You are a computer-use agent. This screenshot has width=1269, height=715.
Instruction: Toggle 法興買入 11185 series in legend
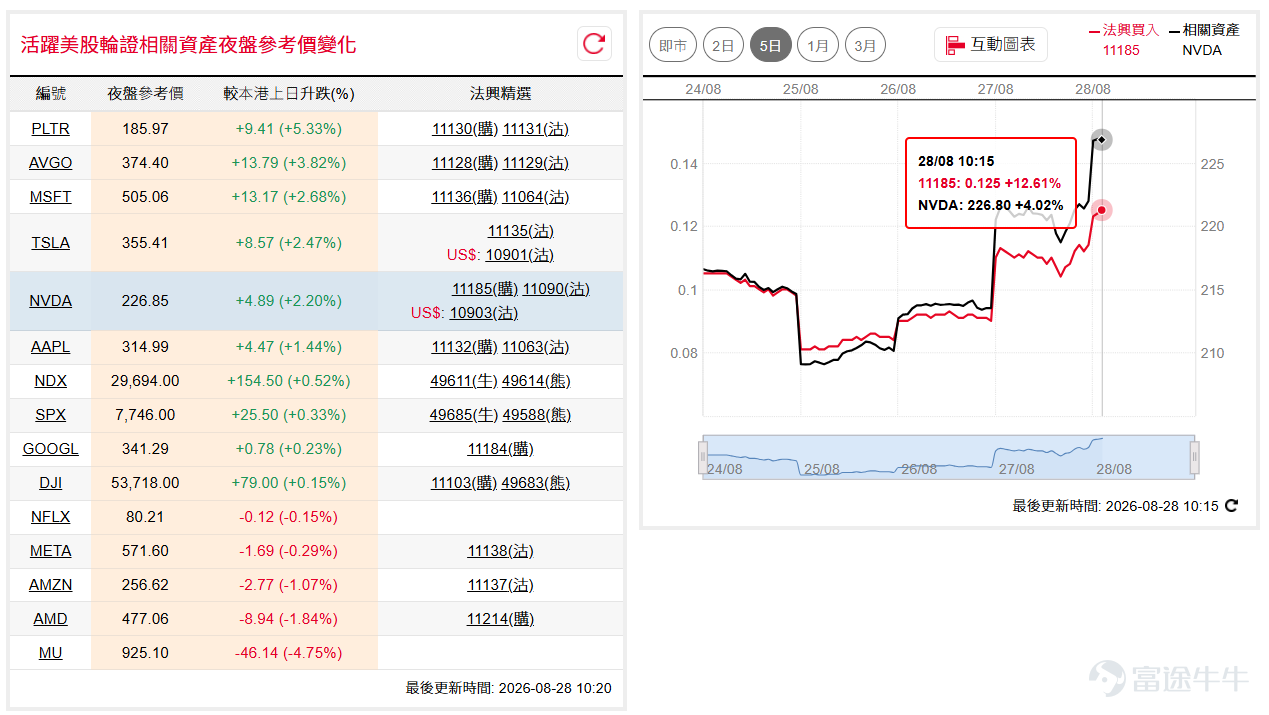[x=1123, y=40]
